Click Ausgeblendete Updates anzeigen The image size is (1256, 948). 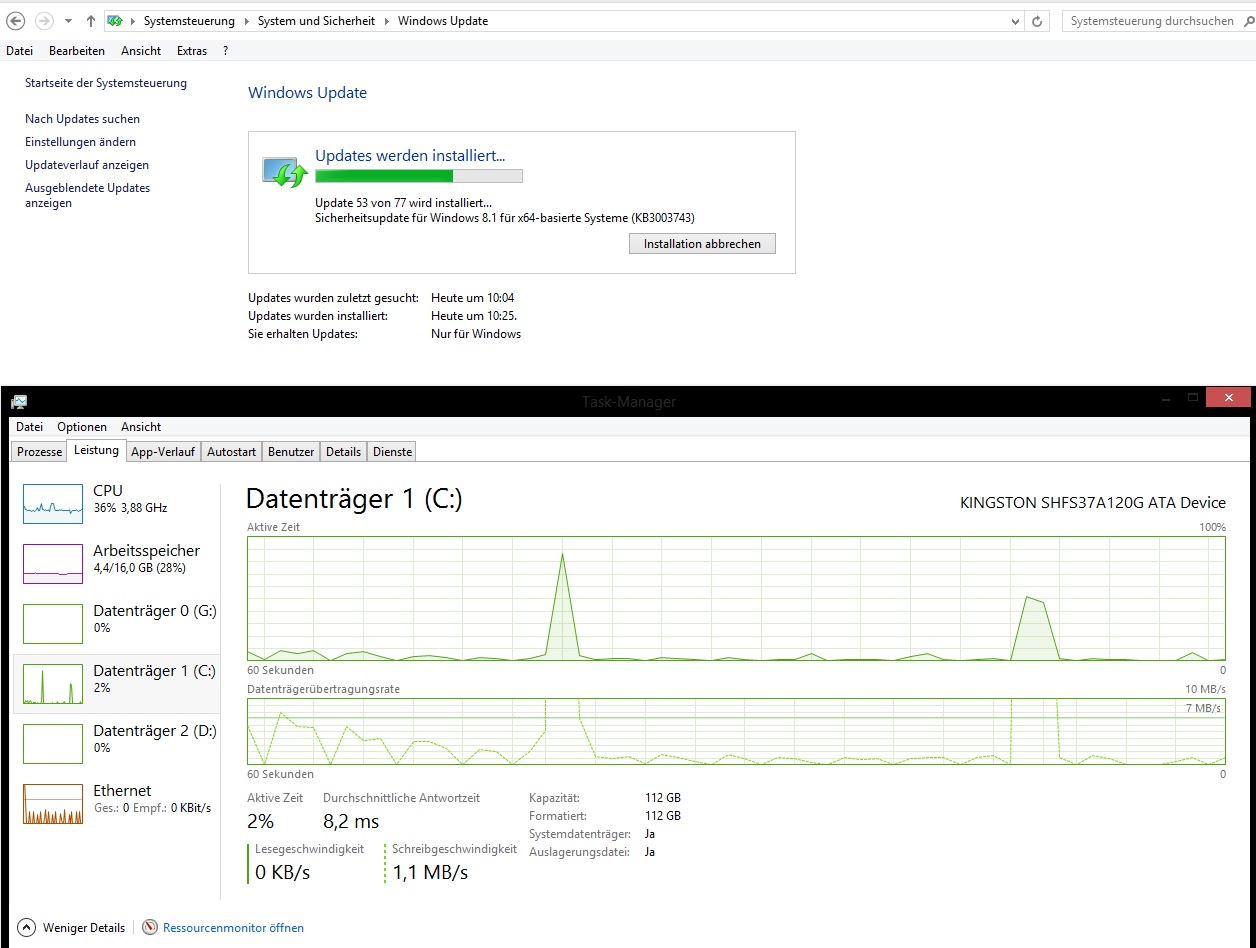pos(87,195)
